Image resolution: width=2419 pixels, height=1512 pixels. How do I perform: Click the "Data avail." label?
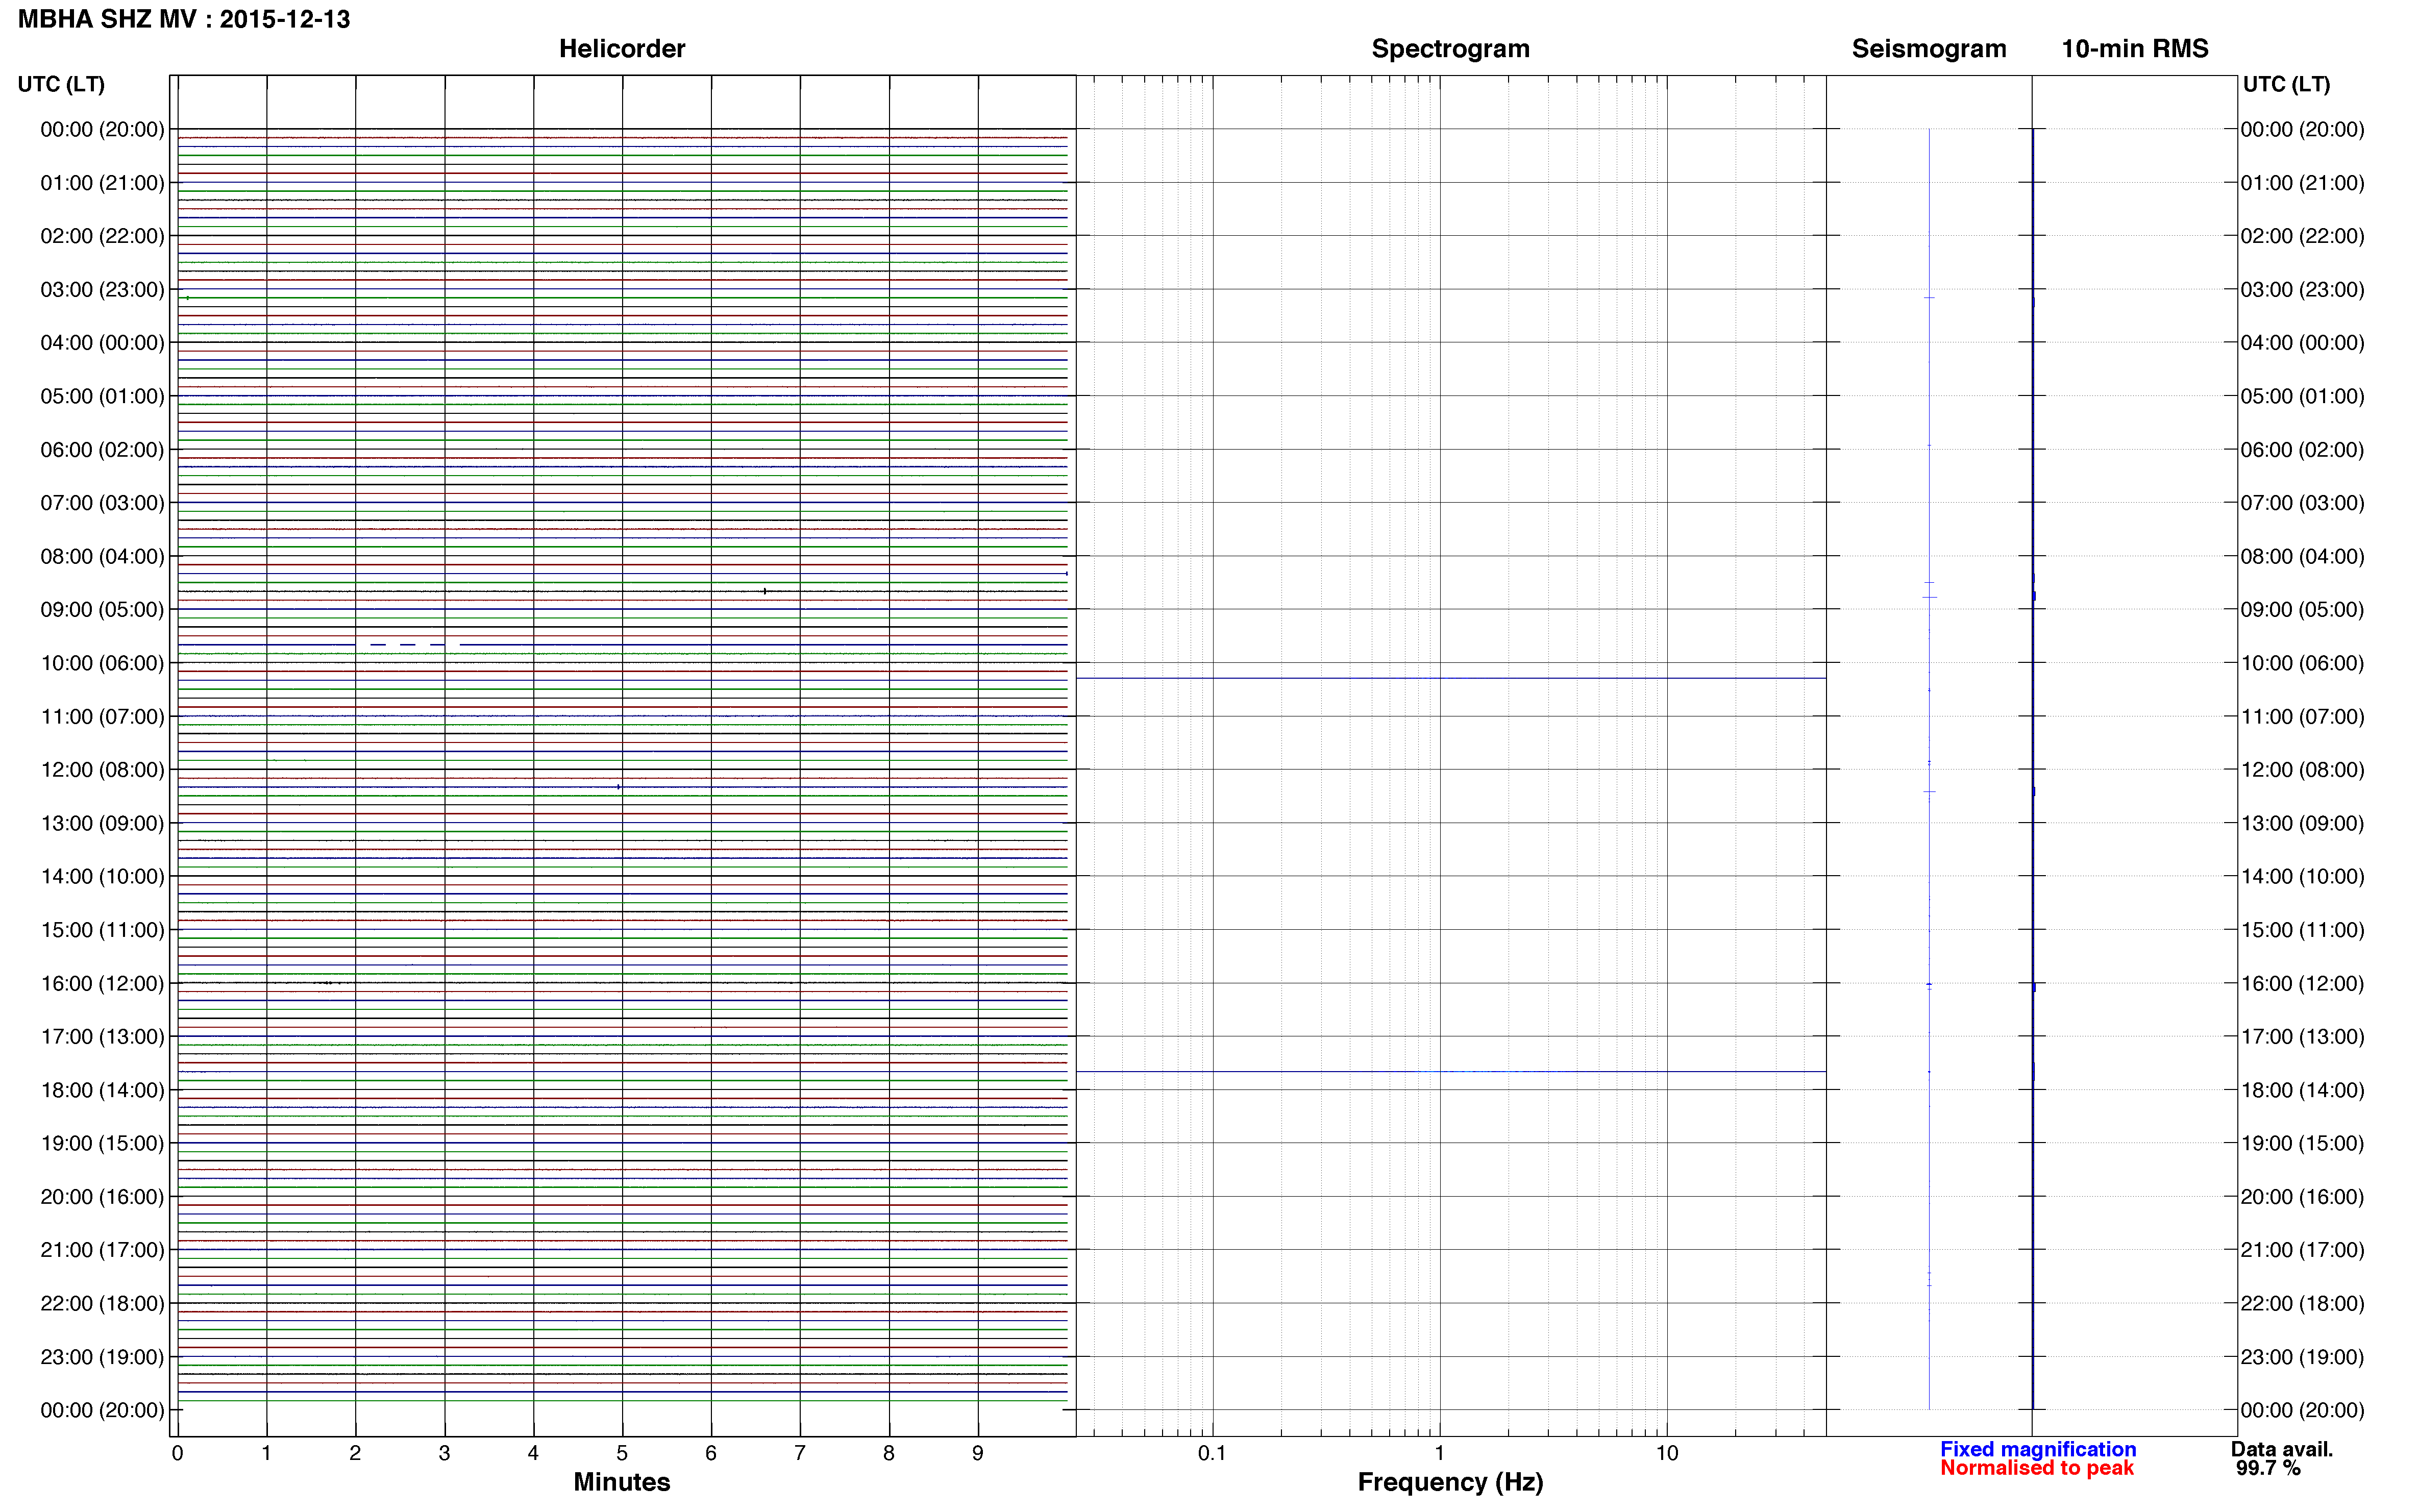point(2282,1449)
